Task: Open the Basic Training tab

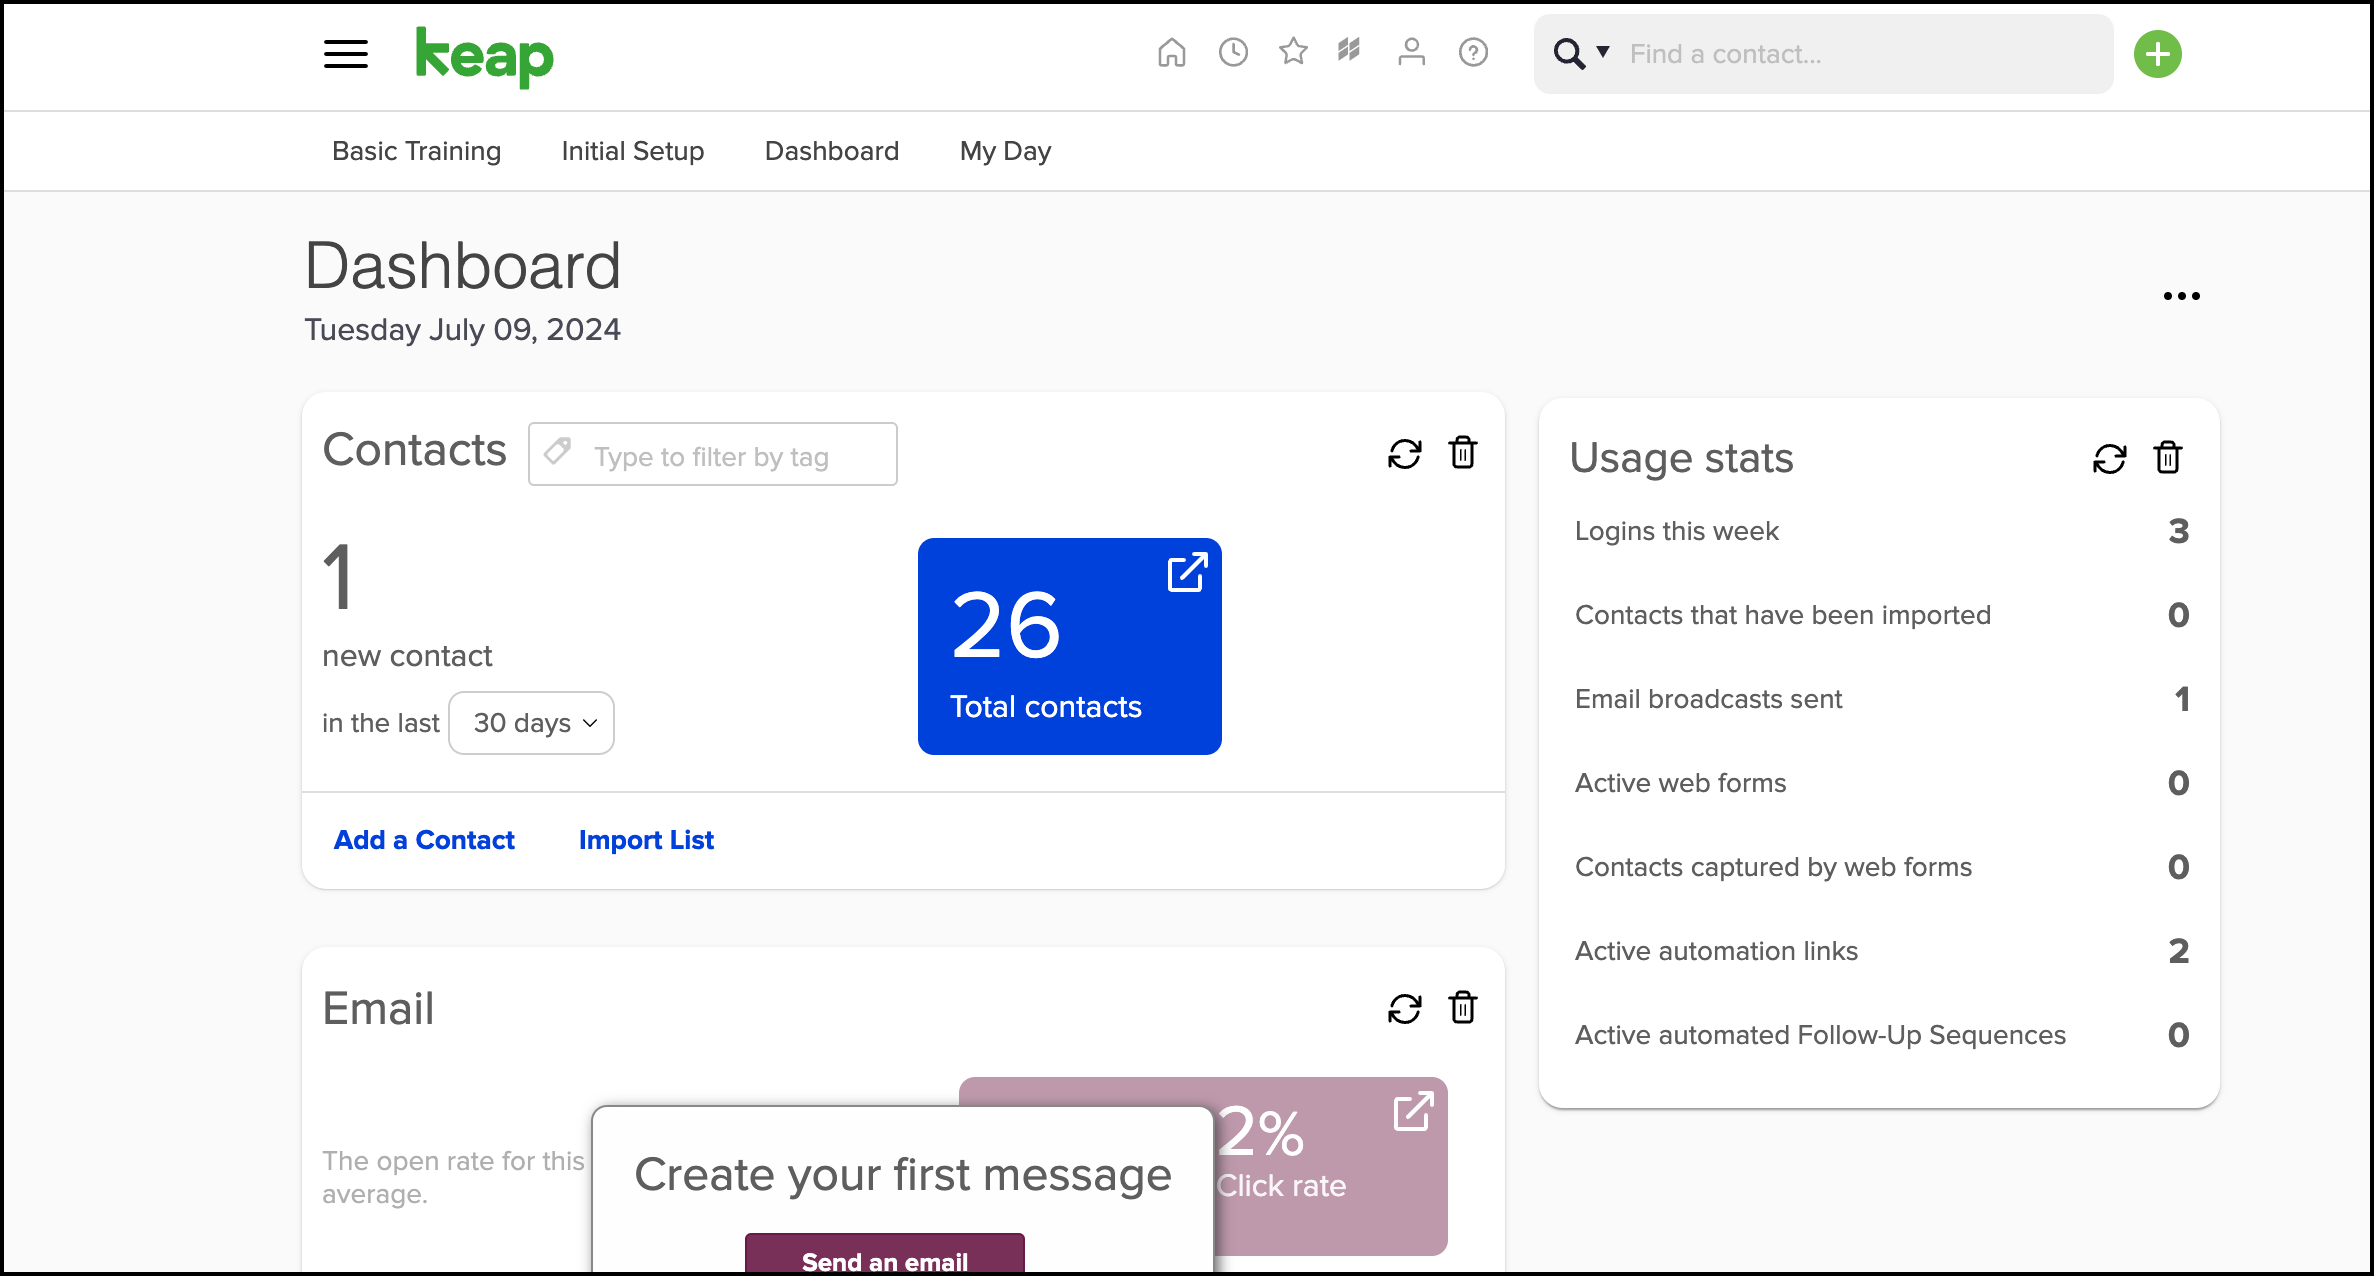Action: (416, 151)
